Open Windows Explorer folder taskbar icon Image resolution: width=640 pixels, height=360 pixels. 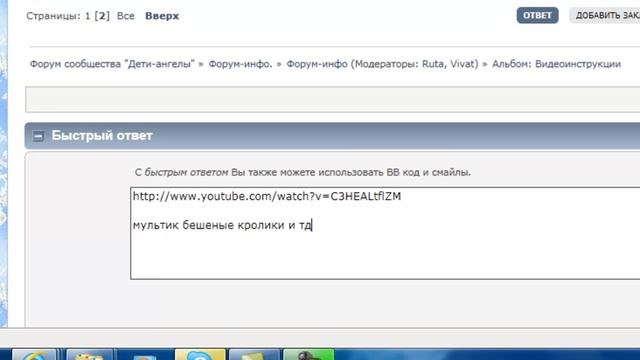[x=89, y=354]
